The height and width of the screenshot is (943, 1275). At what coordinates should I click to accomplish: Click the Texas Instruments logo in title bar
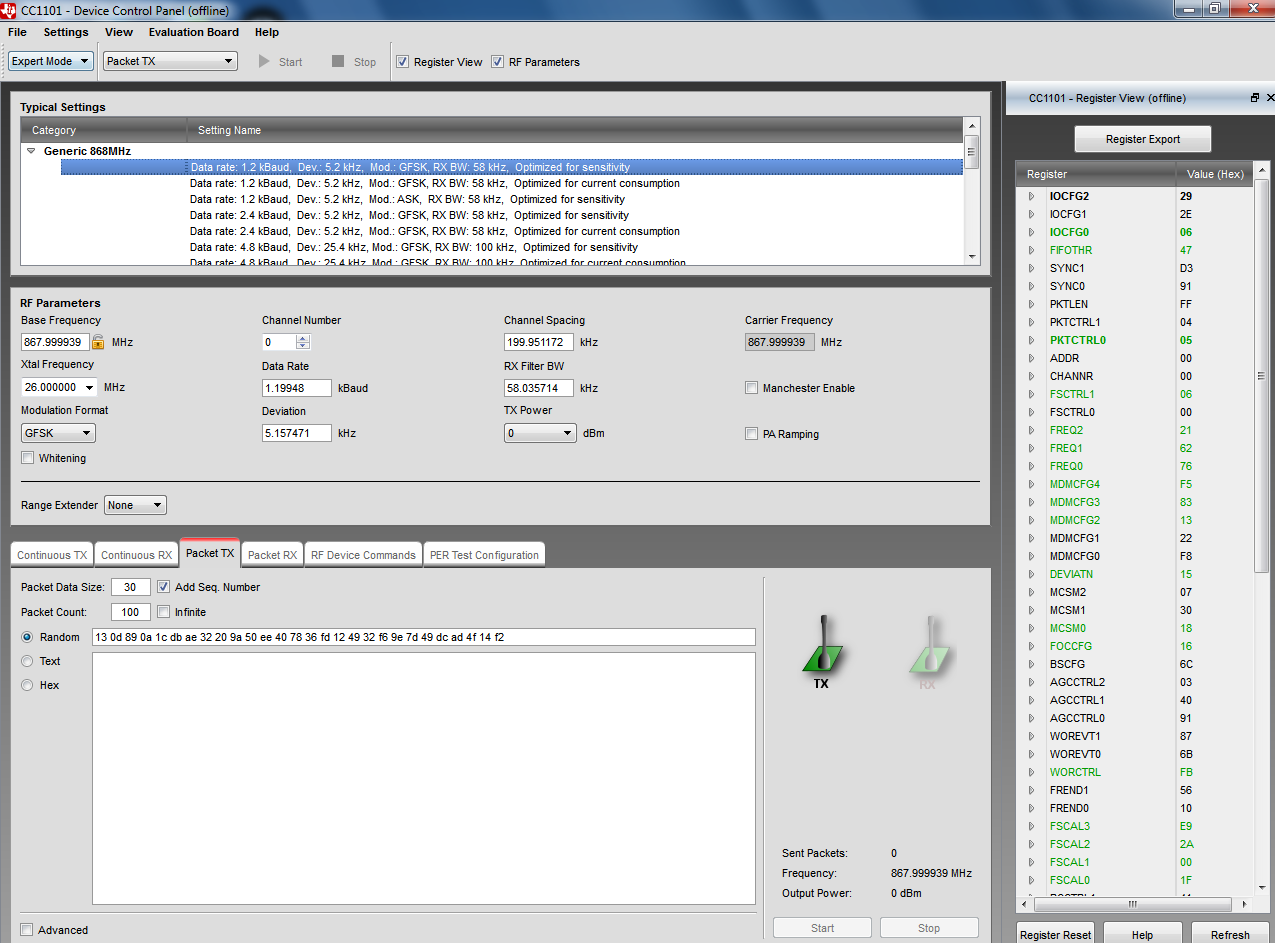[x=9, y=10]
